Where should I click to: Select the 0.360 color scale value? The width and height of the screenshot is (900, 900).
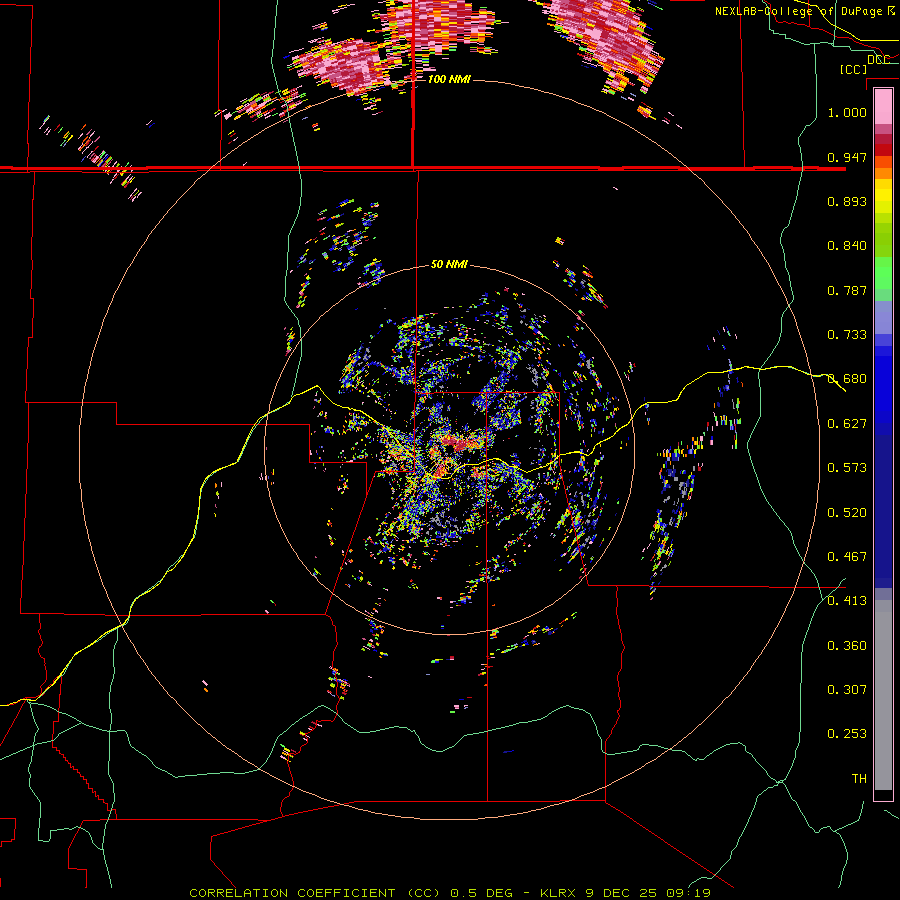847,646
